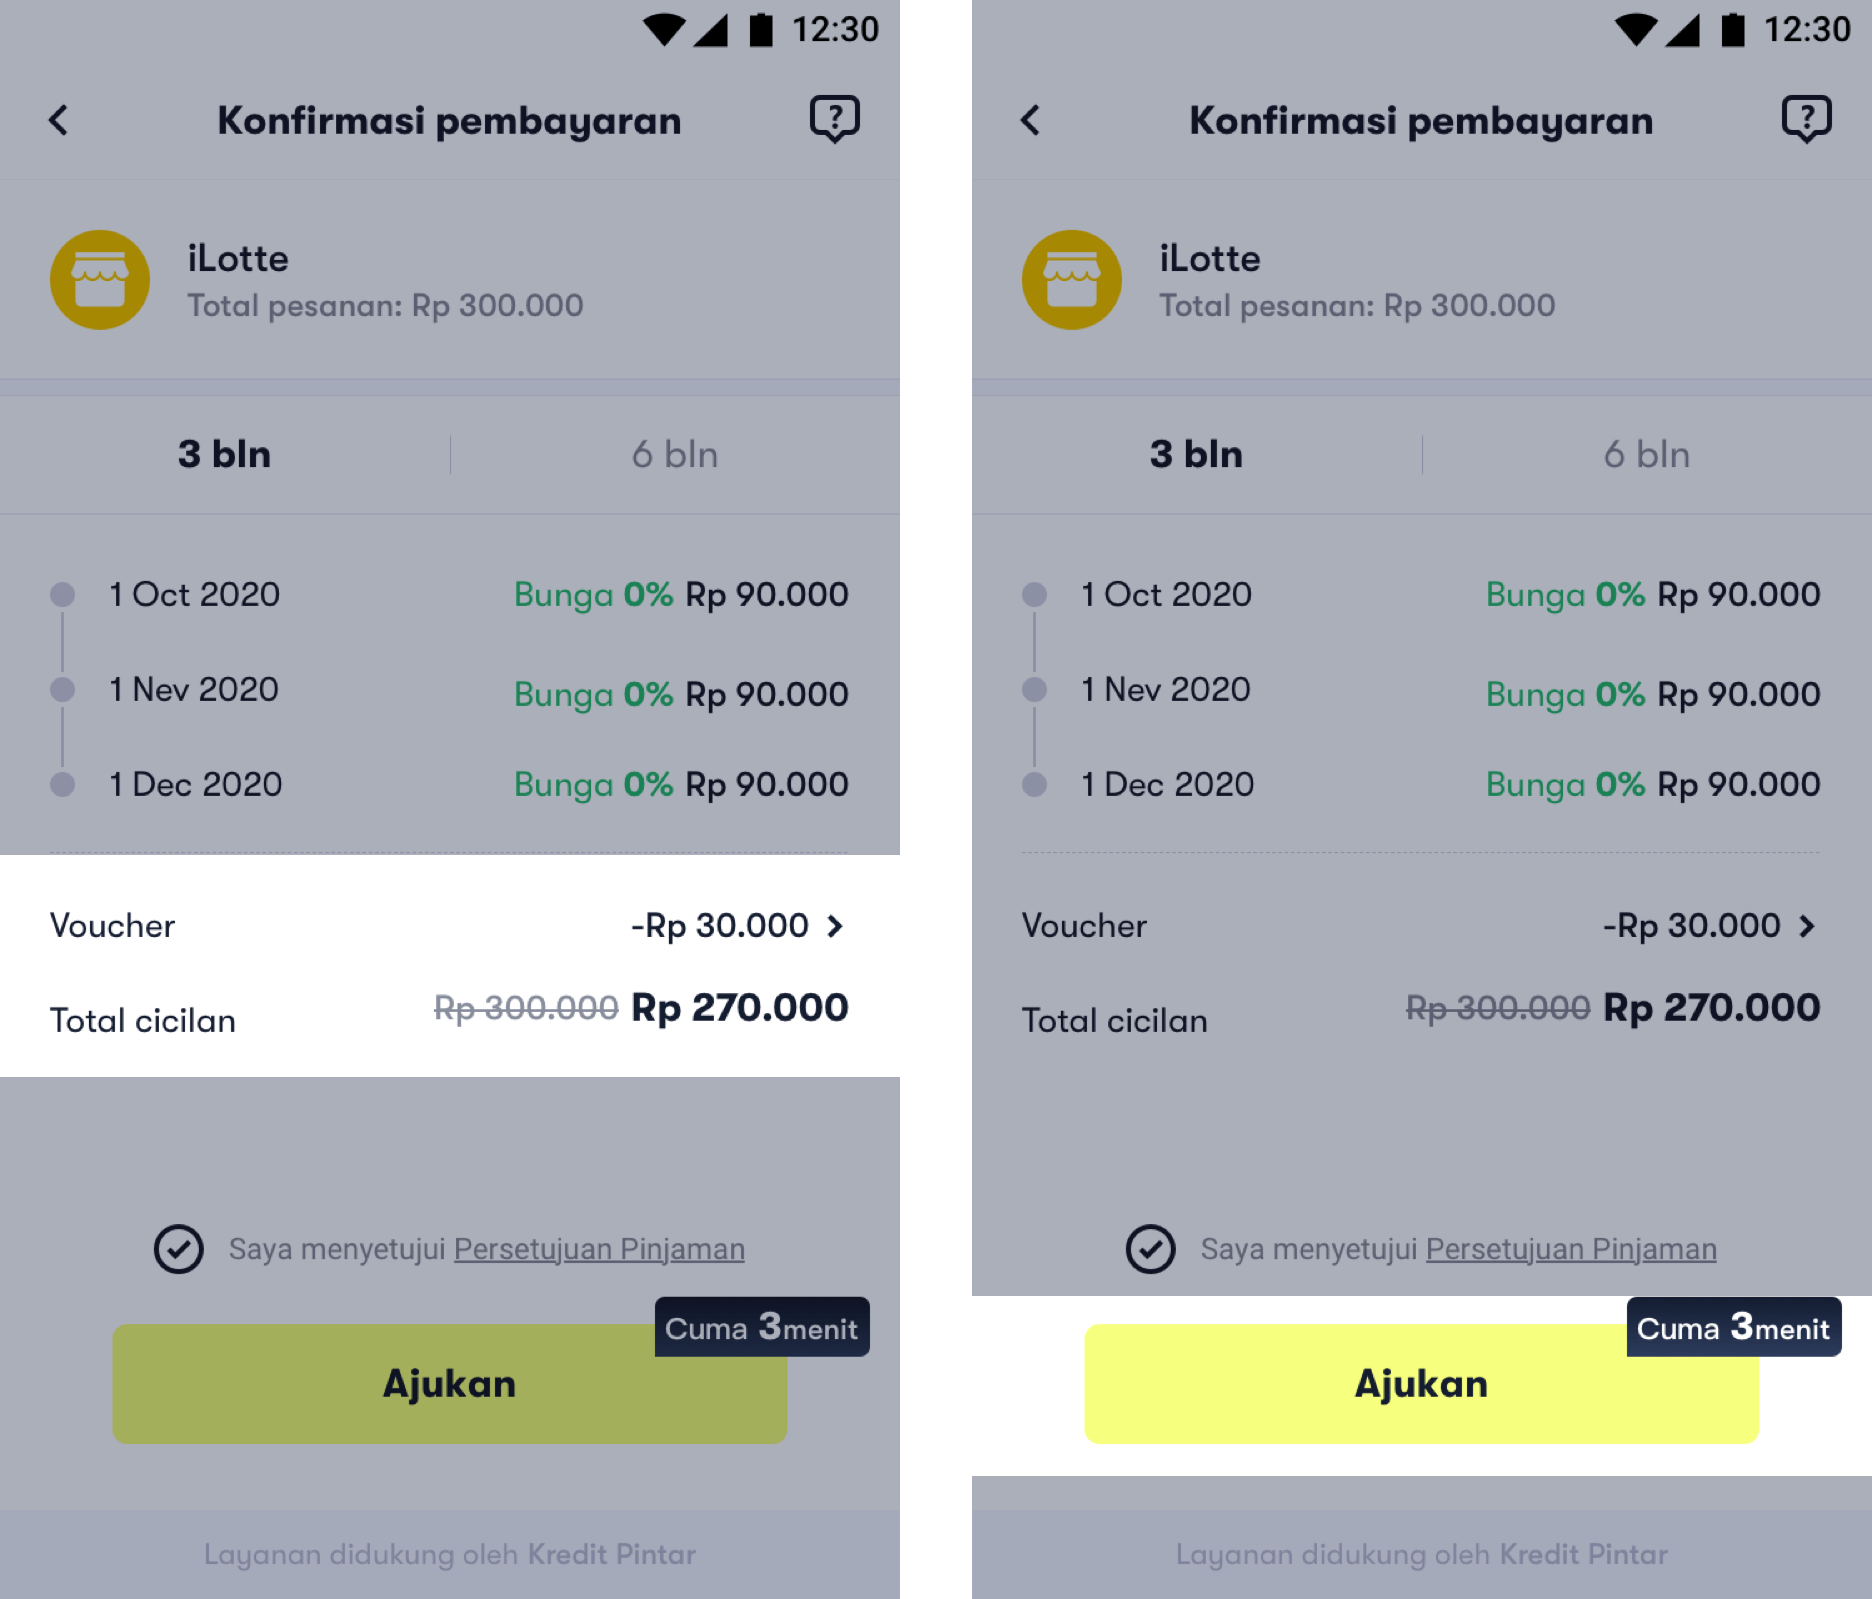Go back using left screen's back arrow

tap(59, 120)
